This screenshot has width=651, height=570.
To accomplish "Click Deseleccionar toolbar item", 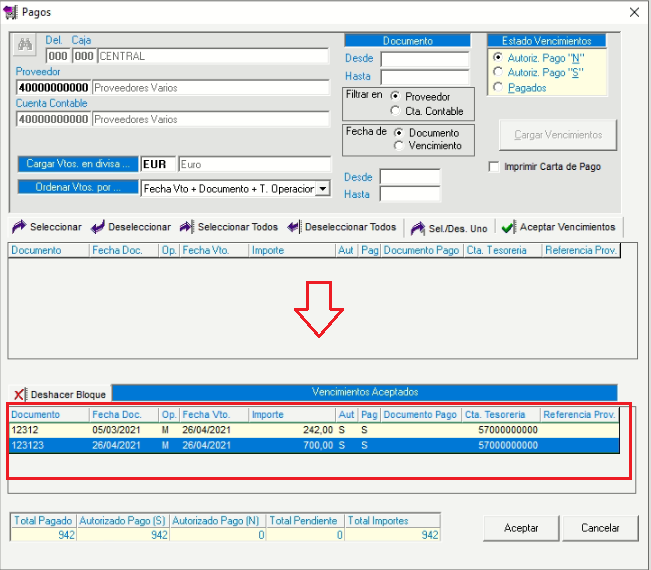I will click(x=131, y=227).
